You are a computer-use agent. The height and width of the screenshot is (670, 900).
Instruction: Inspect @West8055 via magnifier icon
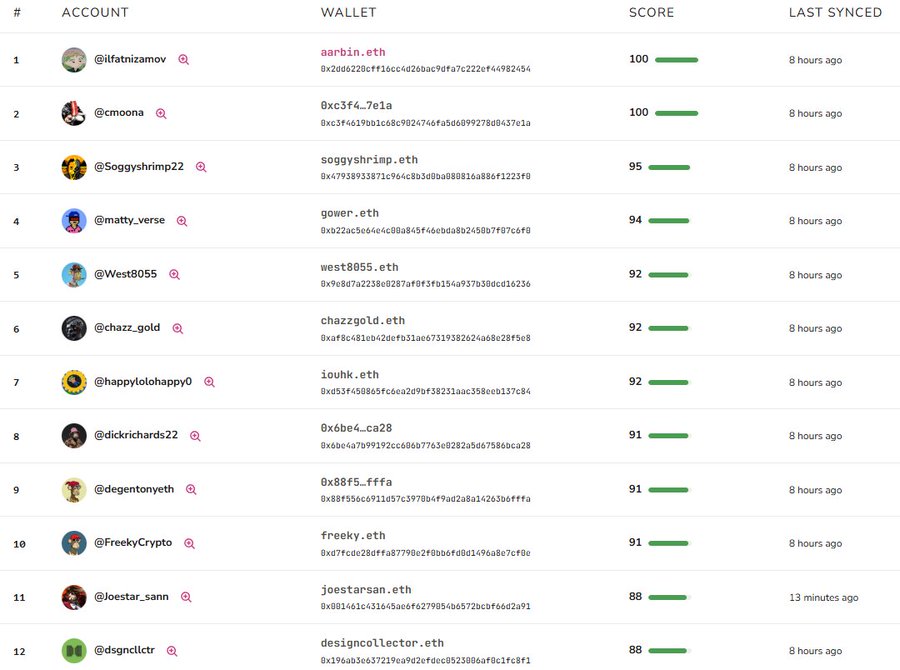coord(174,274)
